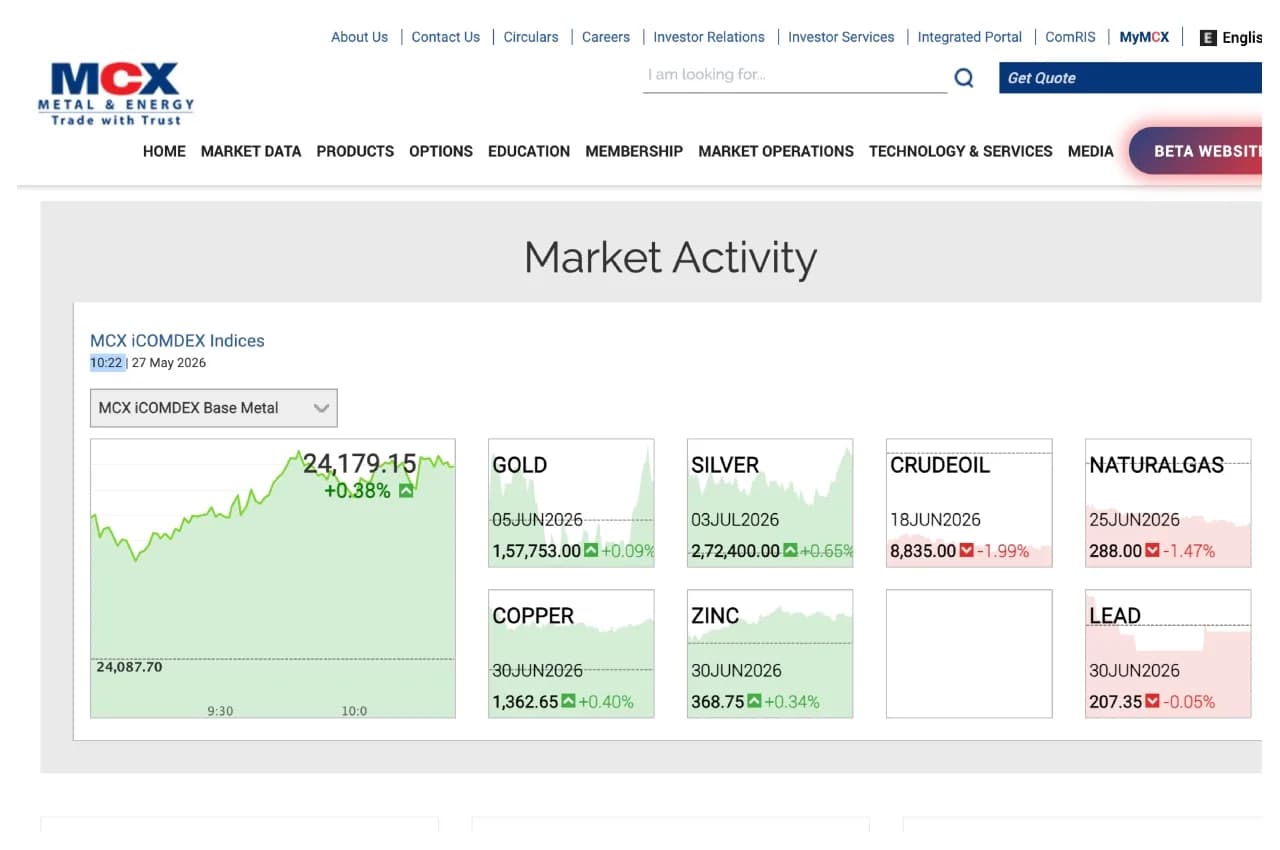Open the Integrated Portal link
Viewport: 1280px width, 850px height.
tap(970, 37)
